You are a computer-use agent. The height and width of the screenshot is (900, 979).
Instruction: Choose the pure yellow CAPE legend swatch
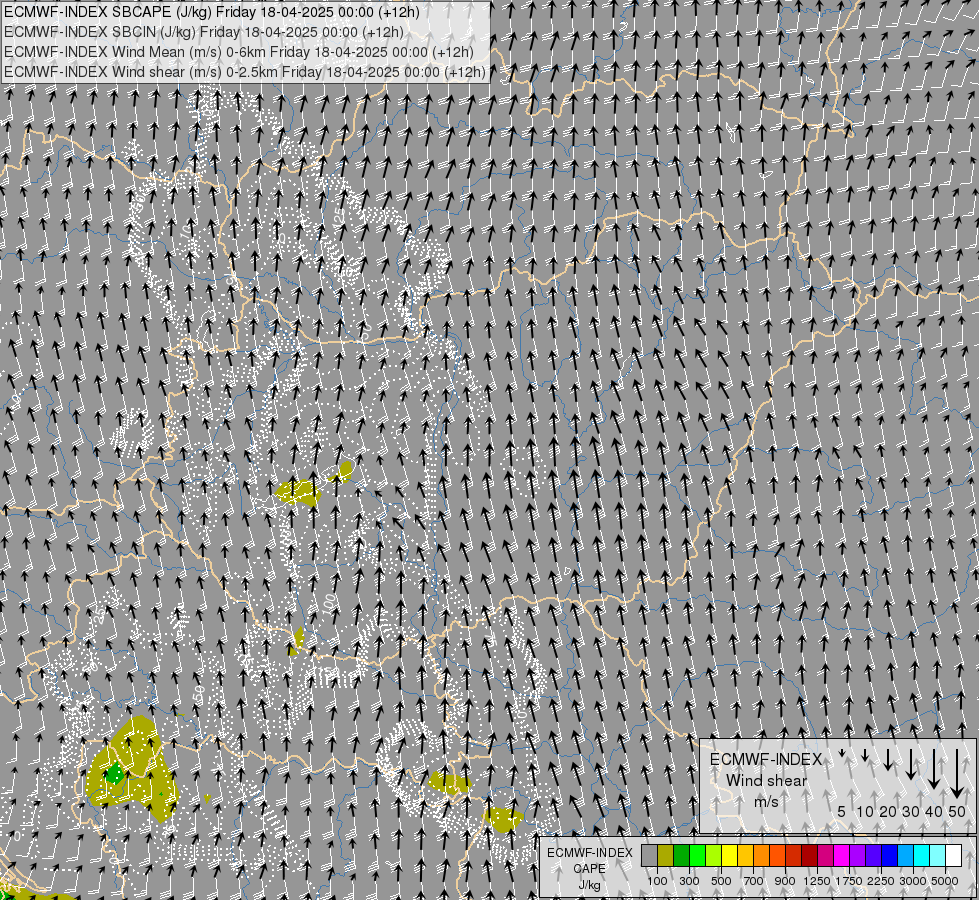pos(729,856)
